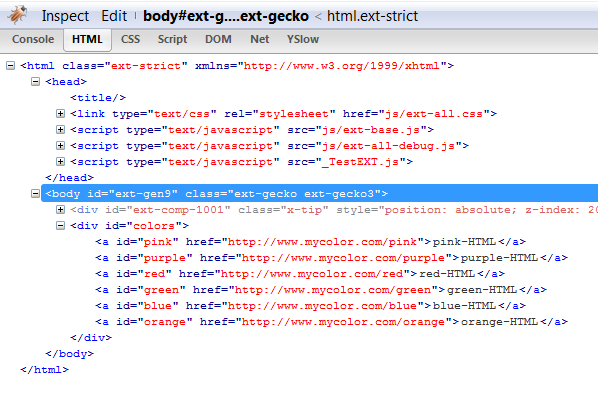This screenshot has height=398, width=598.
Task: Switch to the Console tab
Action: [33, 39]
